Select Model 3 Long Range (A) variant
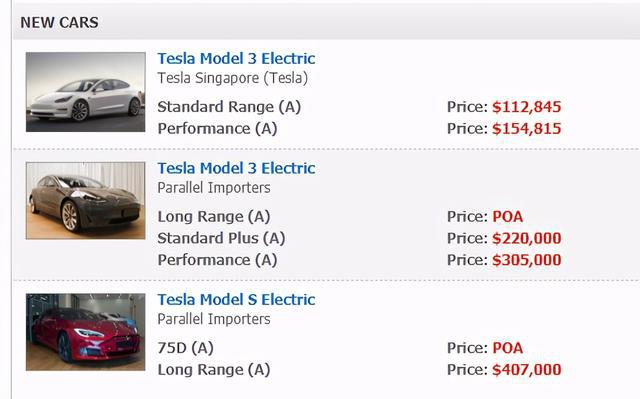The height and width of the screenshot is (399, 640). tap(214, 217)
